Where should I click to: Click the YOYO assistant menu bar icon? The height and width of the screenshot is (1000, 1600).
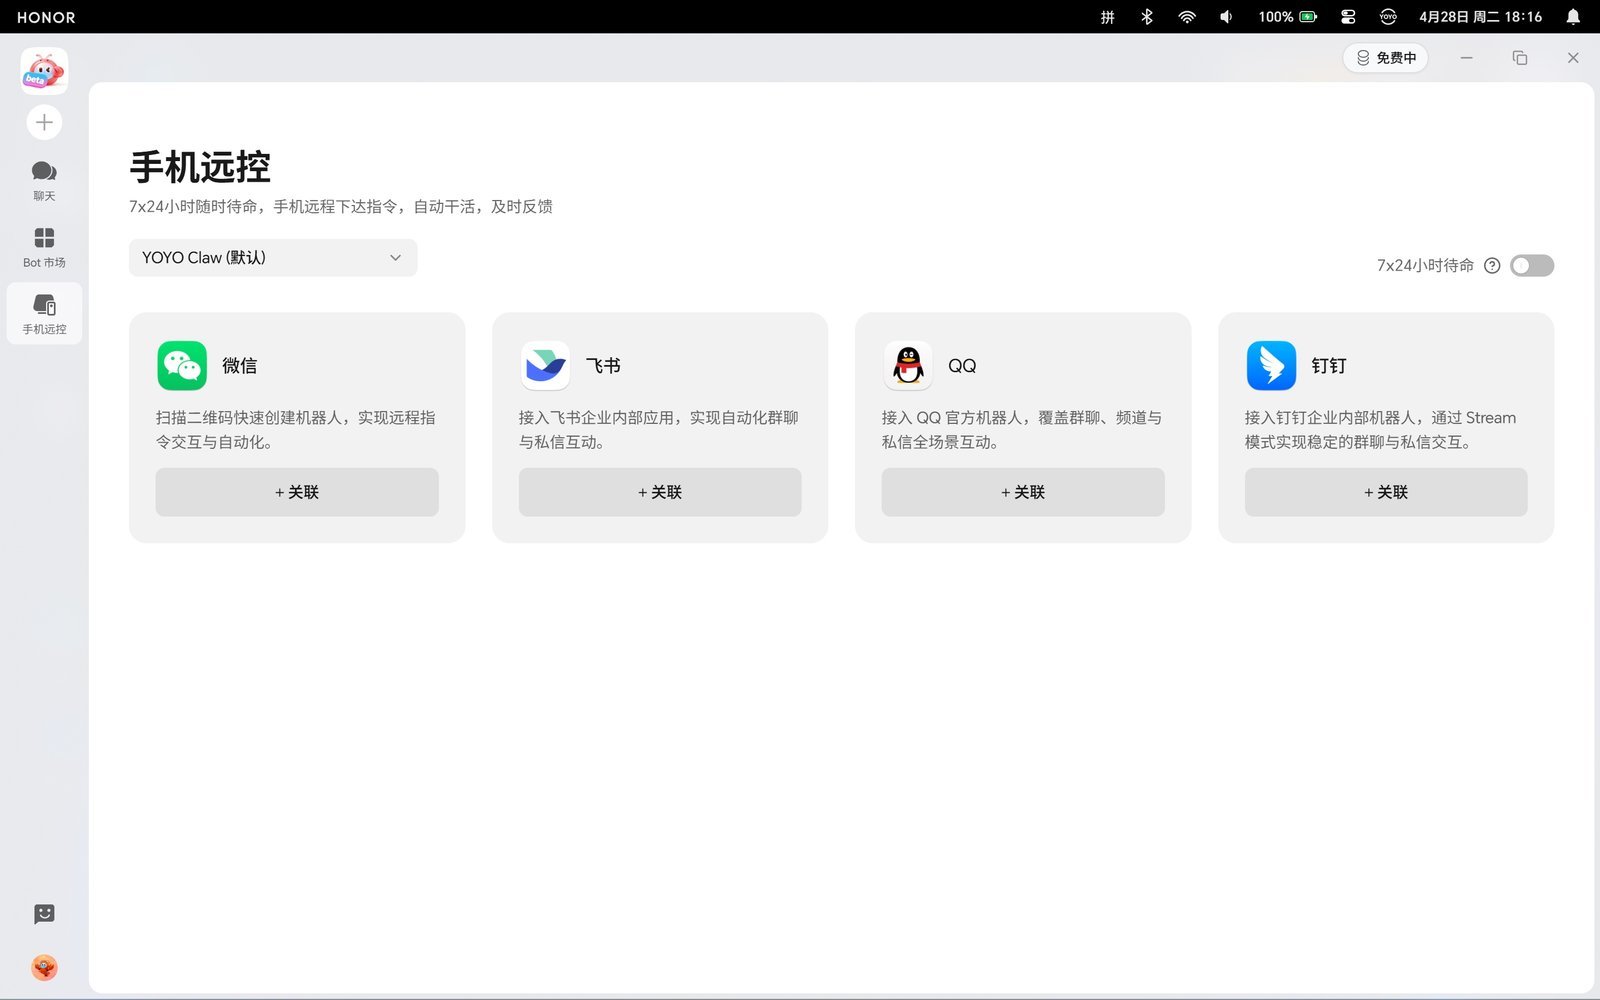coord(1388,17)
